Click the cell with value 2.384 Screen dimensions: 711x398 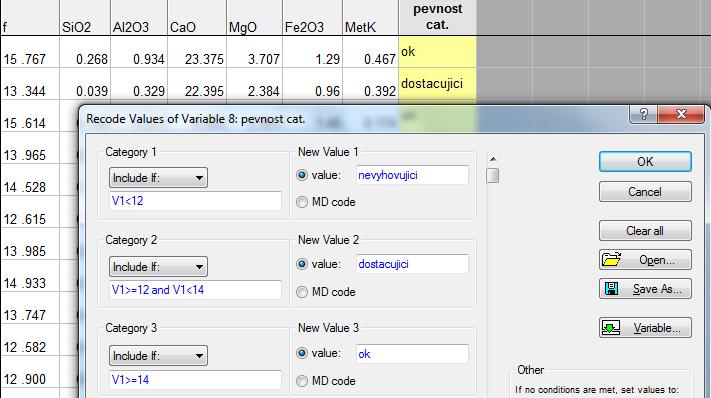[x=254, y=84]
